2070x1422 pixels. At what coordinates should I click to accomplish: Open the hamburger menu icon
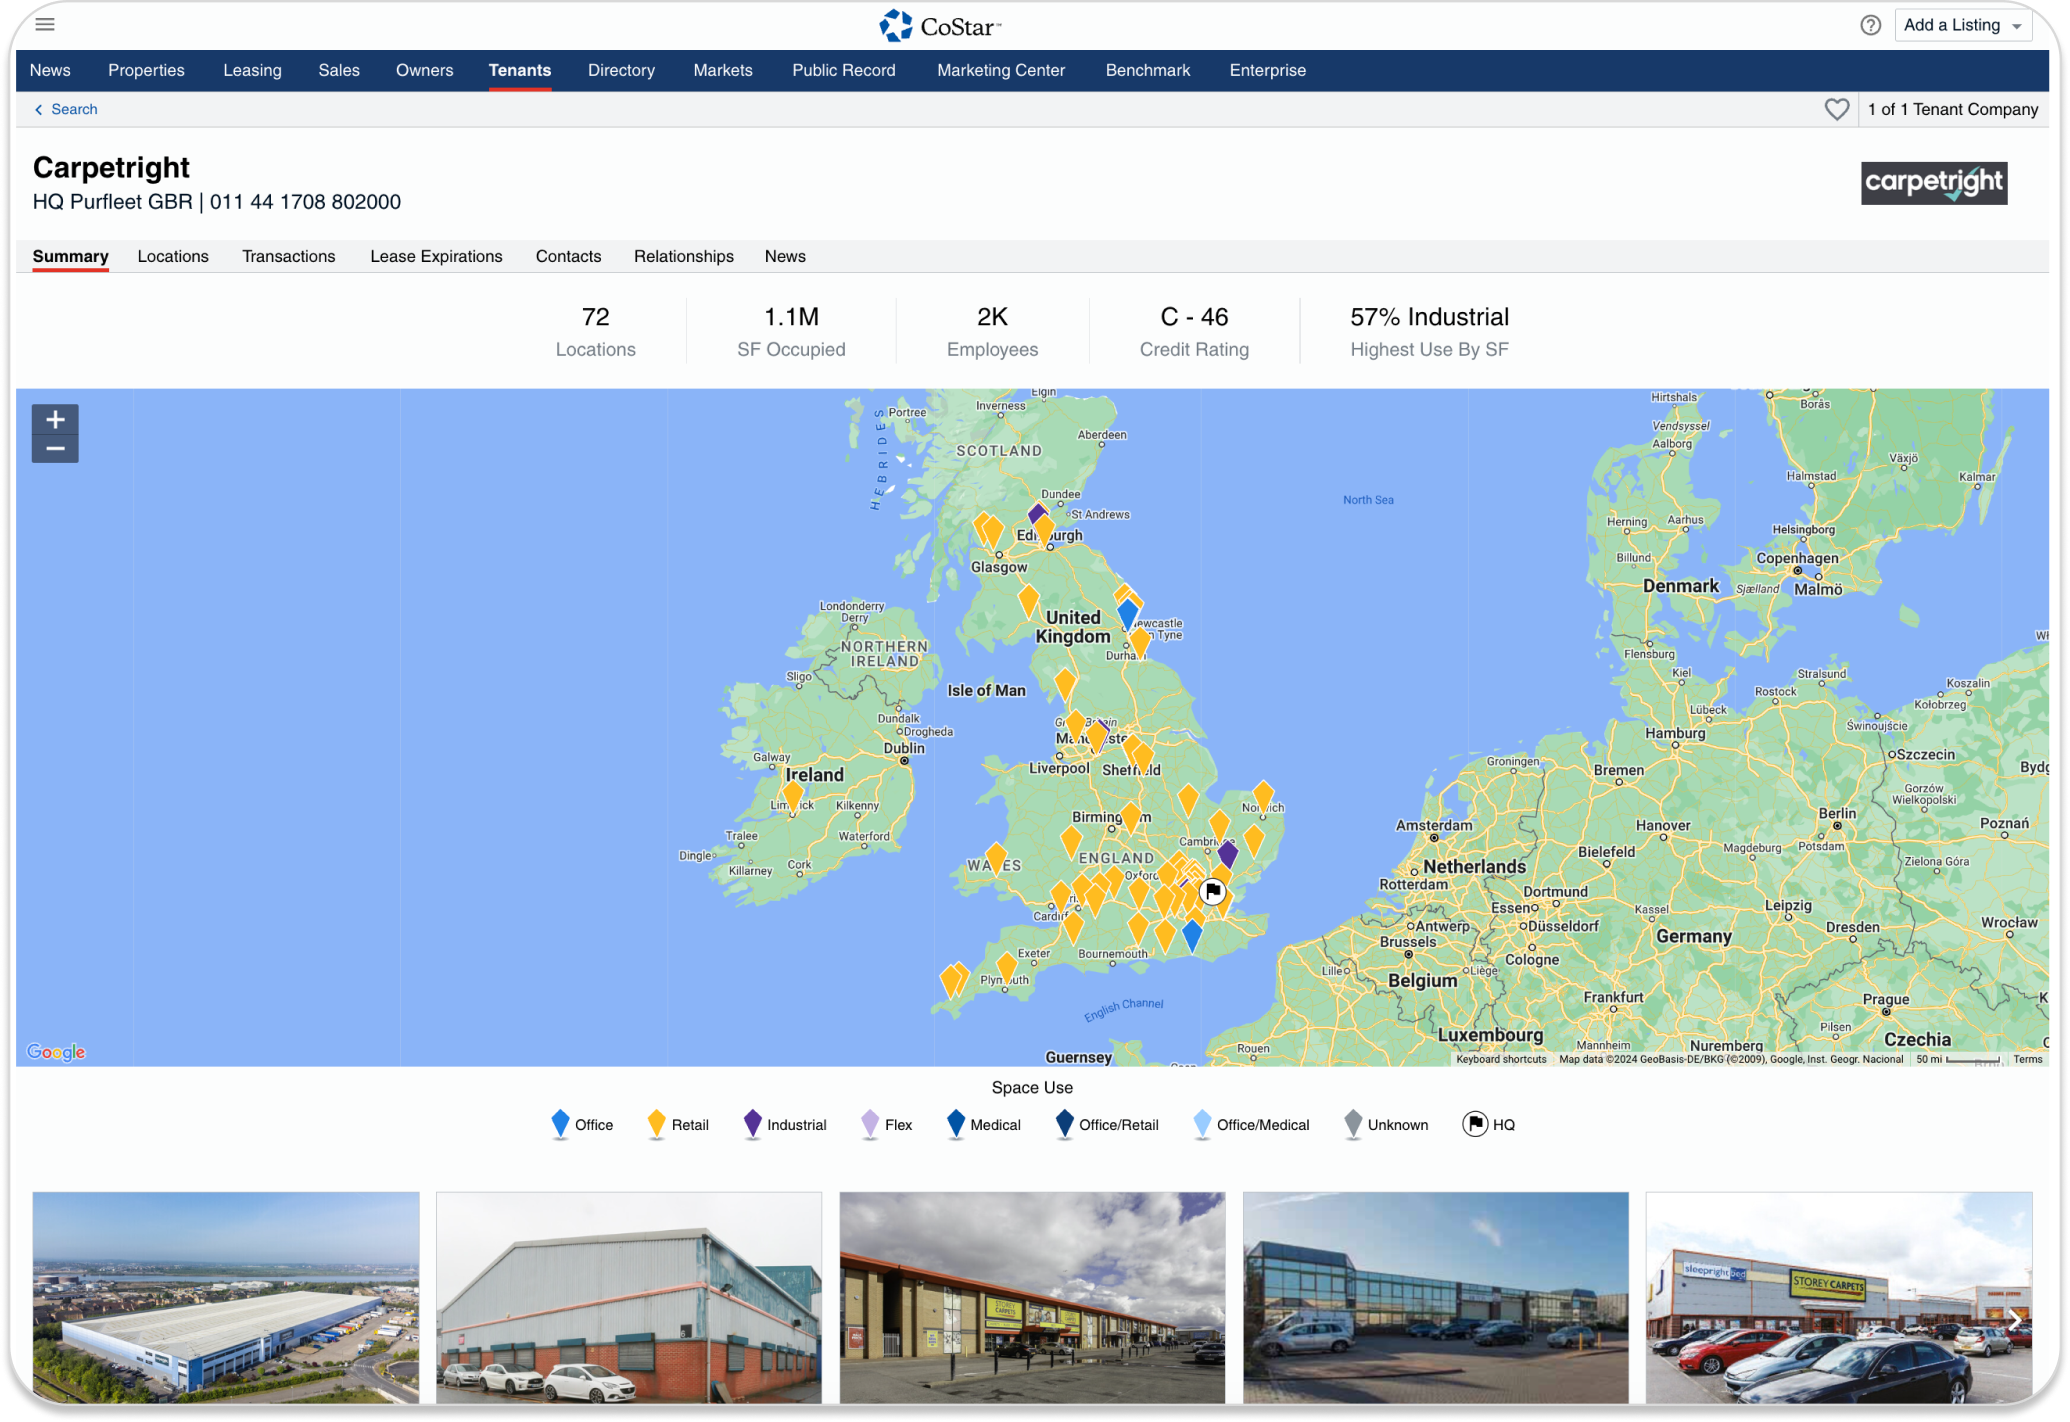point(45,25)
